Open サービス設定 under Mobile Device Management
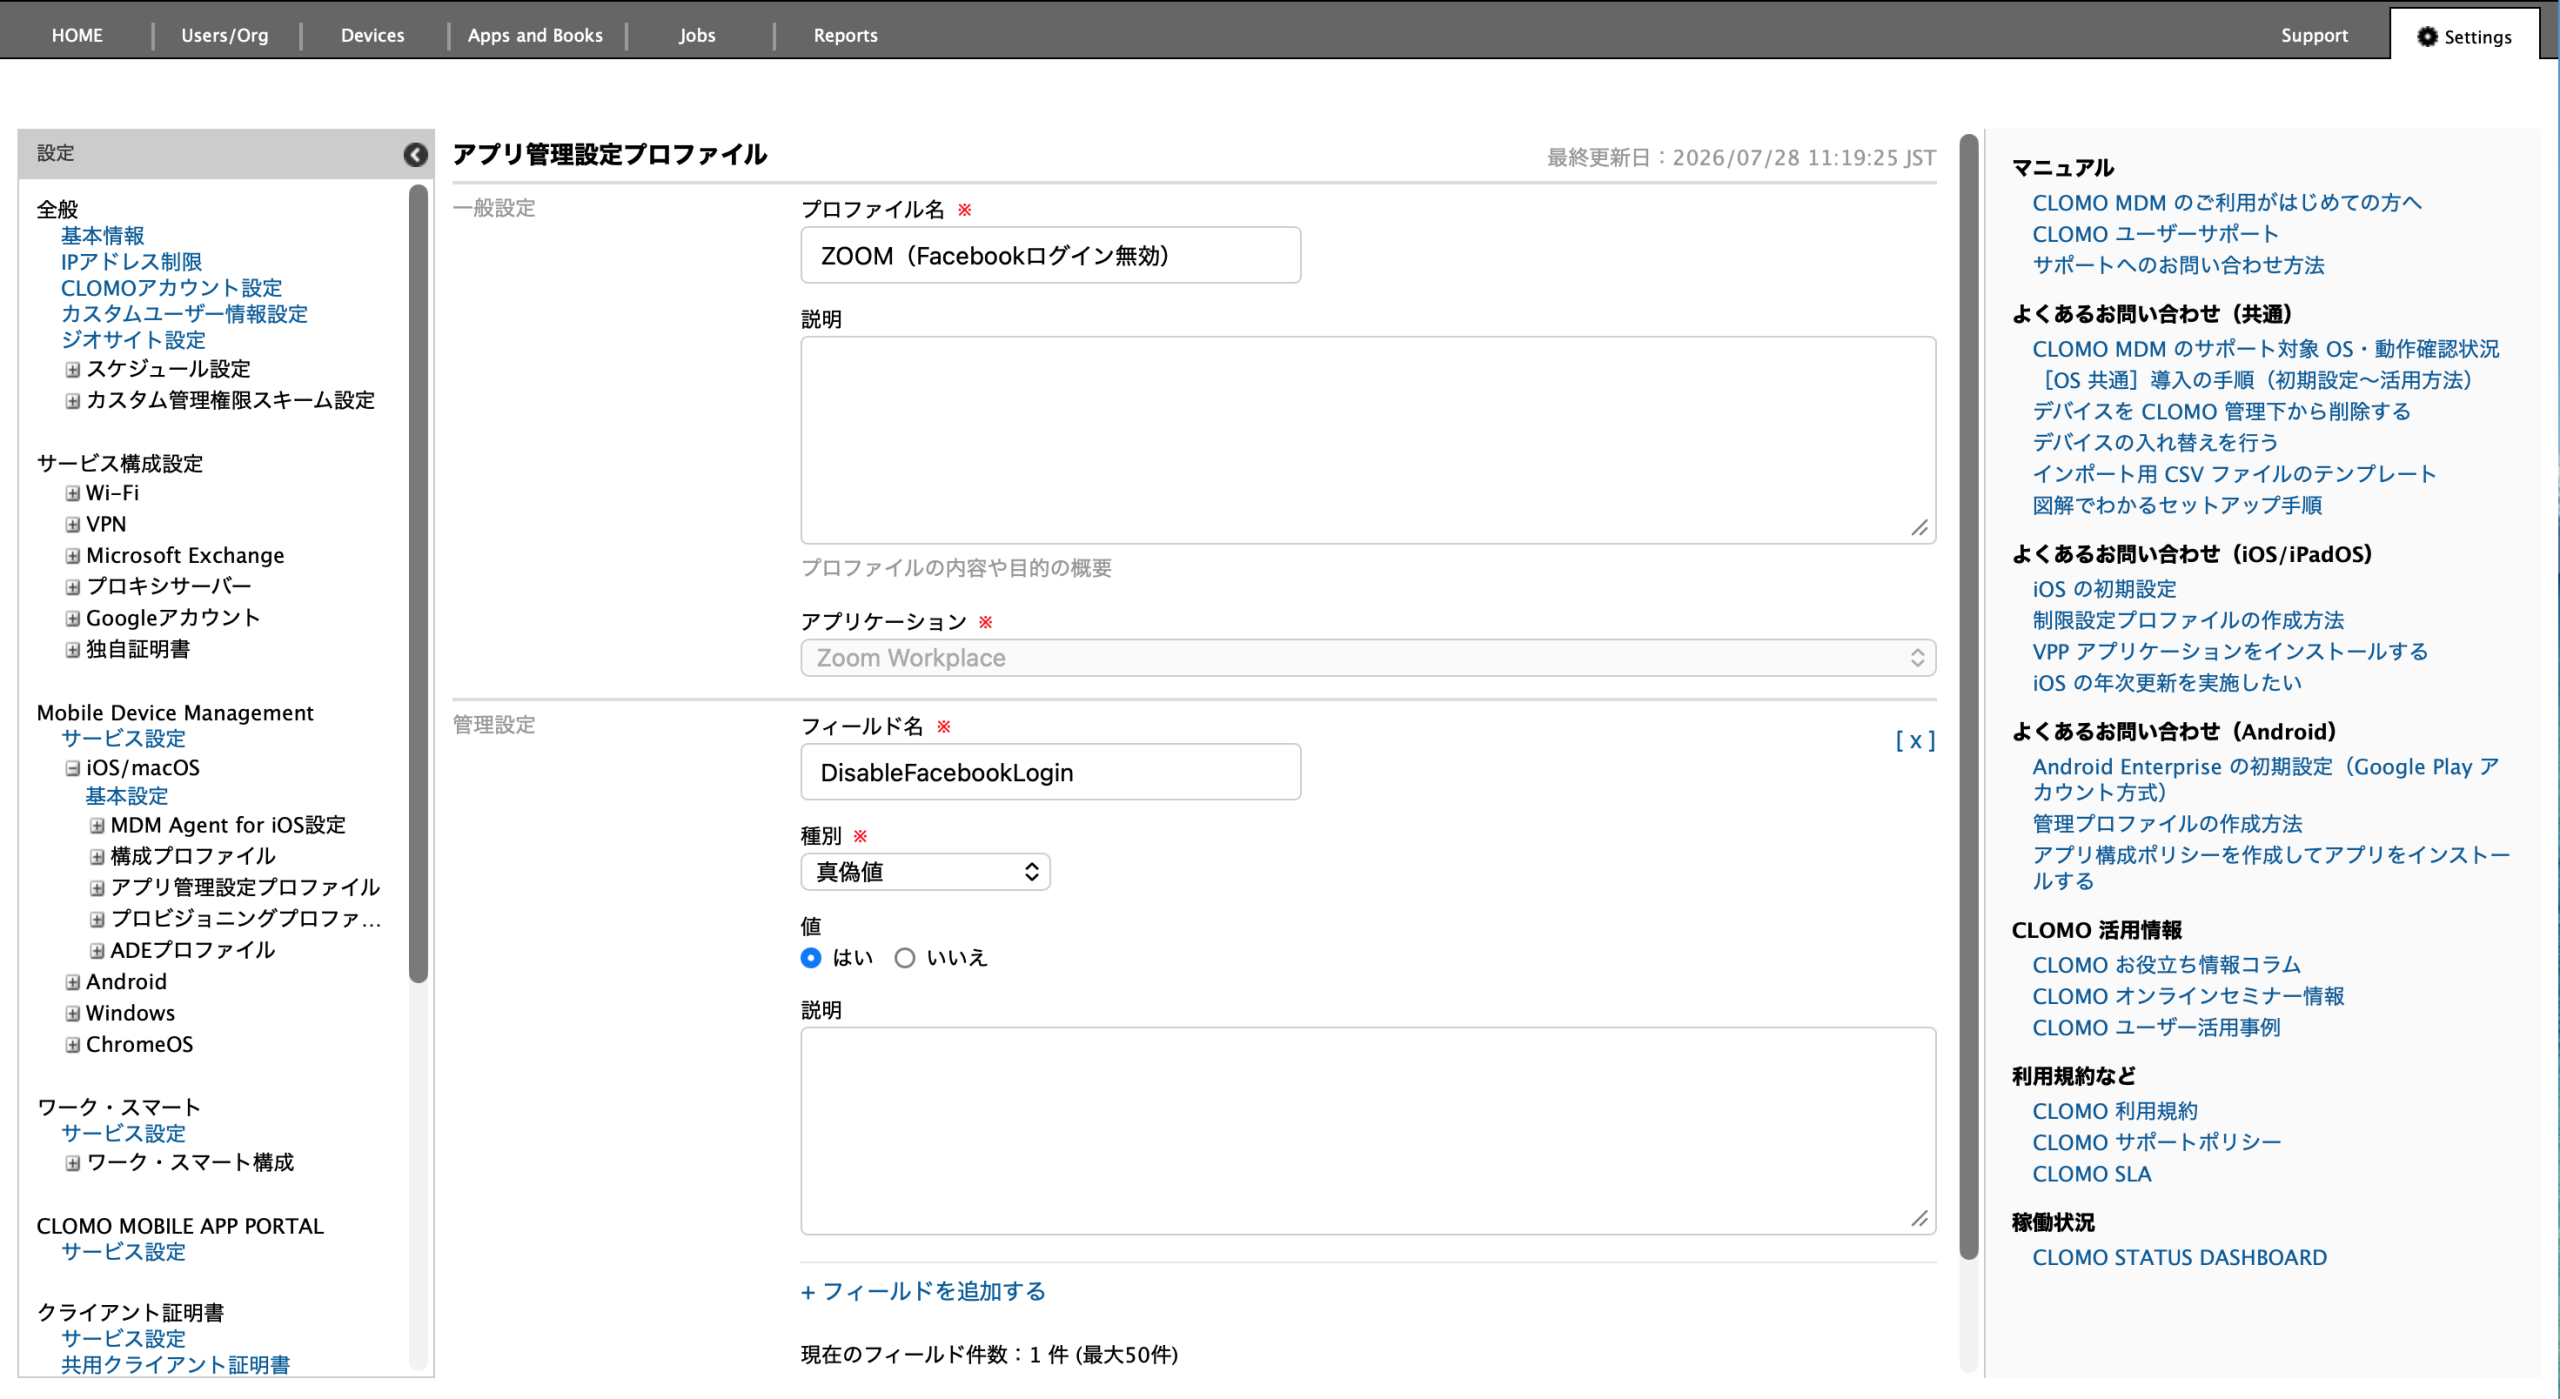Image resolution: width=2560 pixels, height=1399 pixels. point(124,739)
